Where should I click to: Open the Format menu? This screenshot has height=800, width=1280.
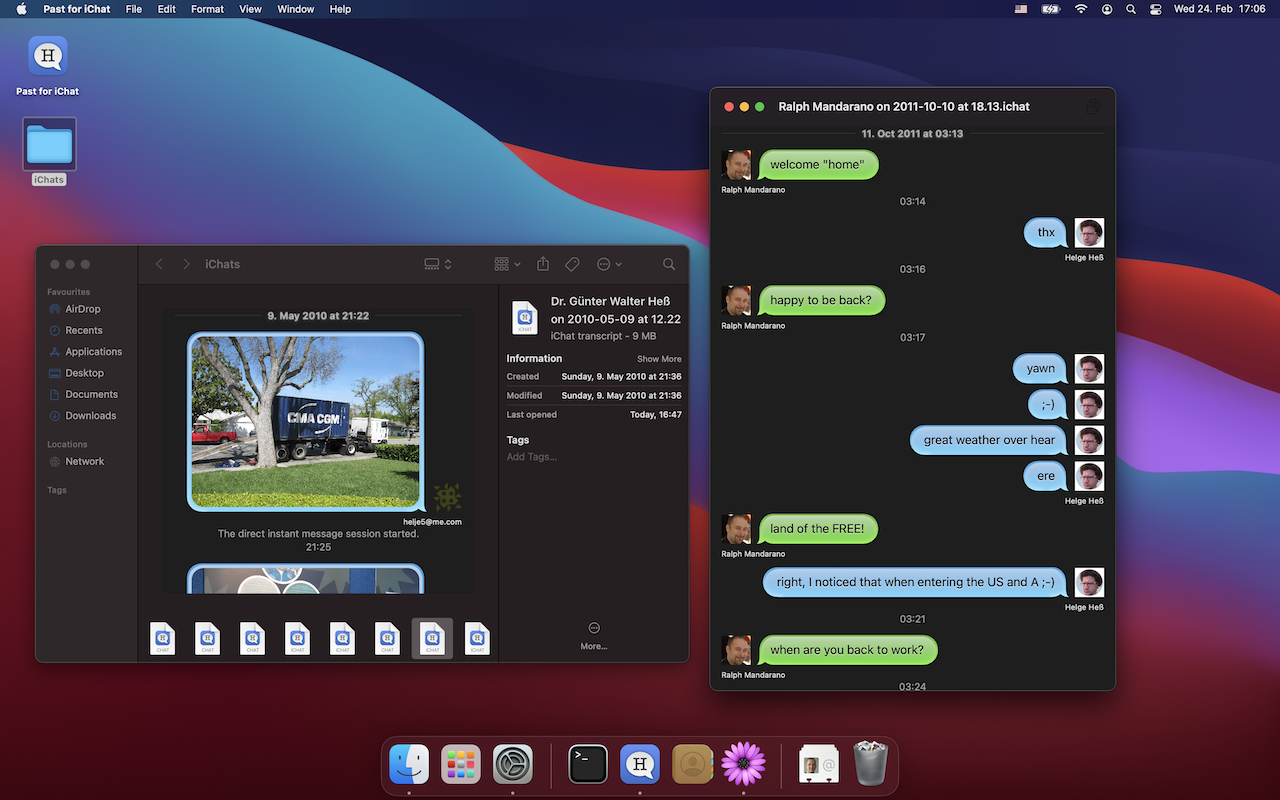[207, 9]
